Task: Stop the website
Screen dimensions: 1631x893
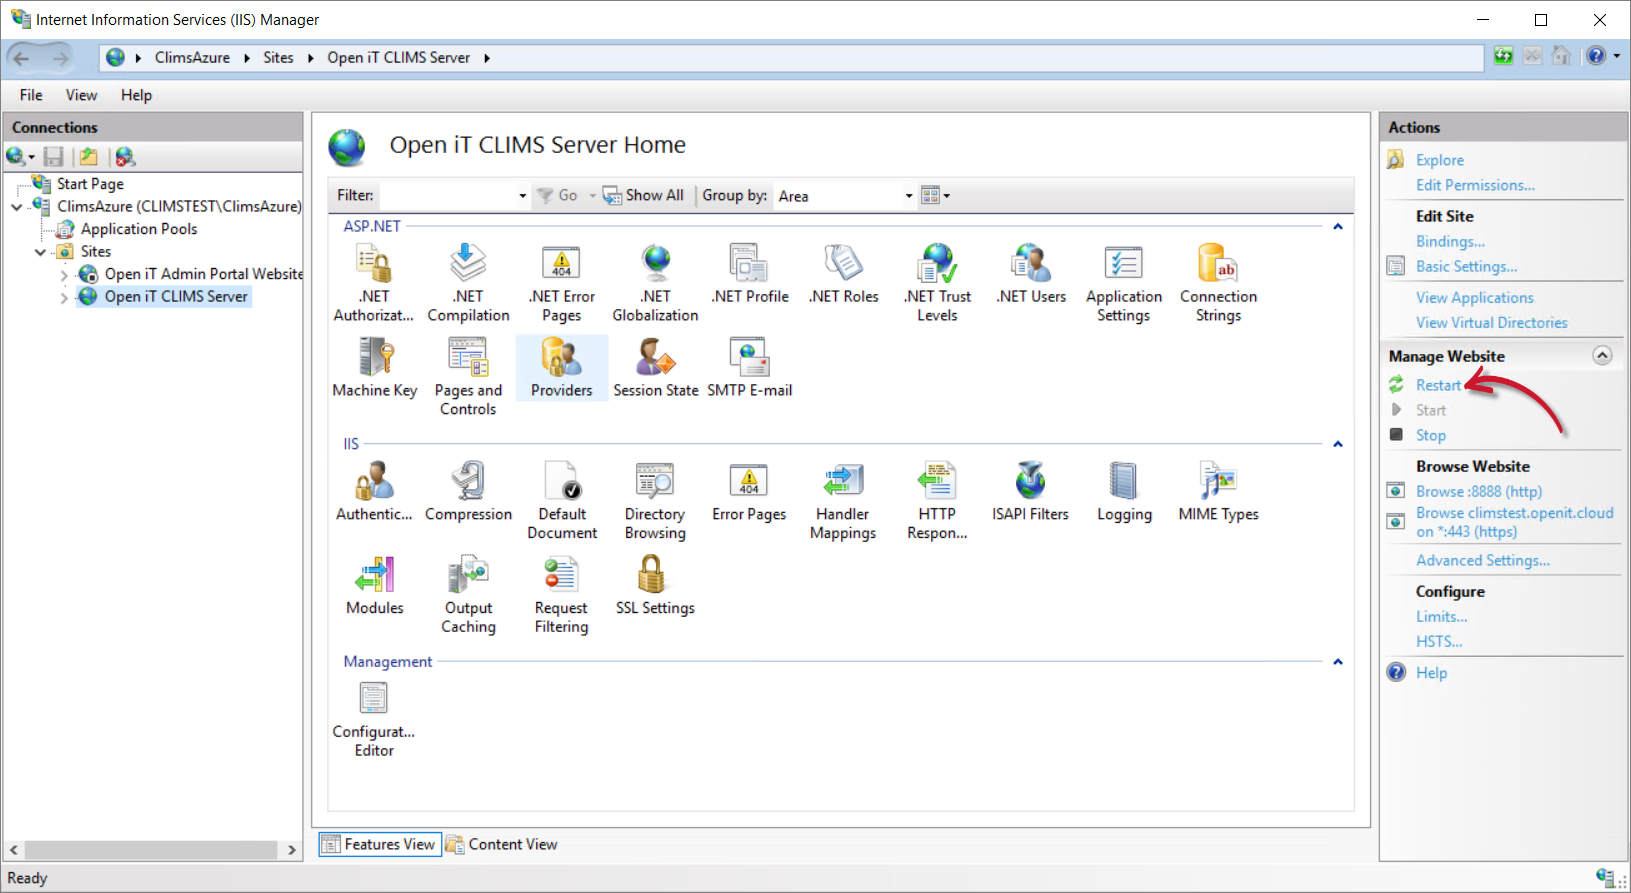Action: (1430, 435)
